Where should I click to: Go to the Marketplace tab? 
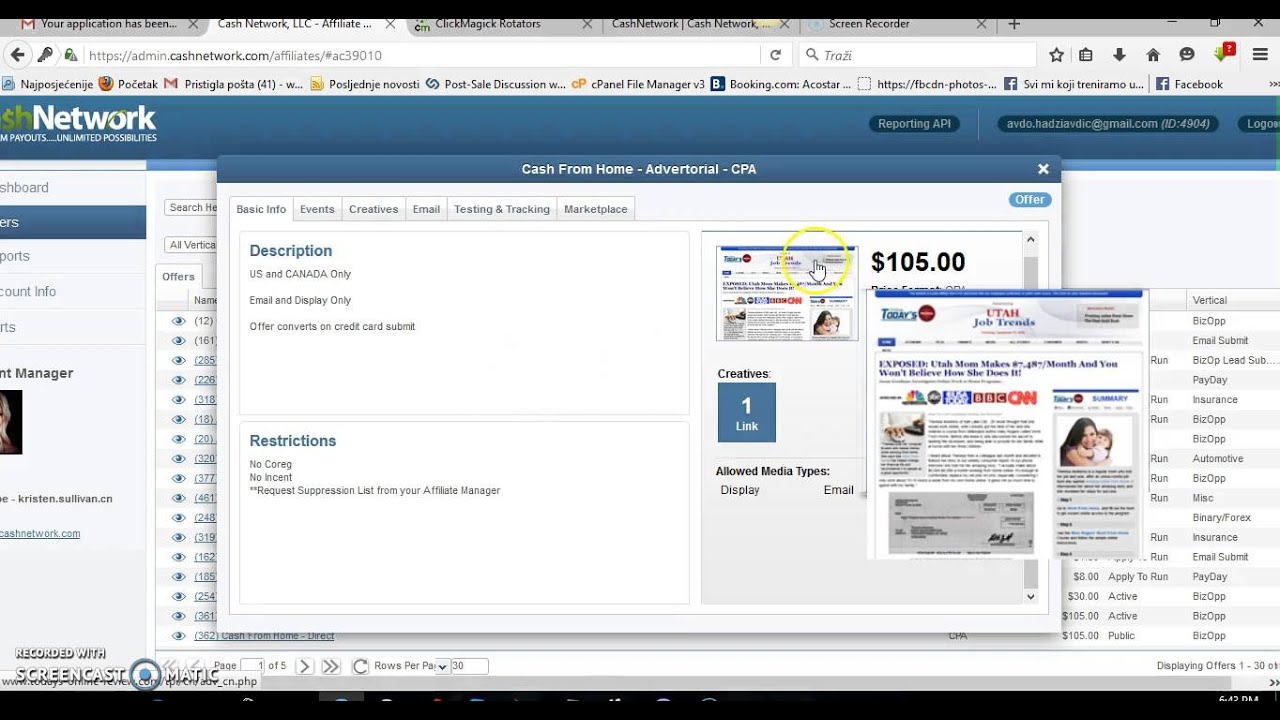point(596,209)
